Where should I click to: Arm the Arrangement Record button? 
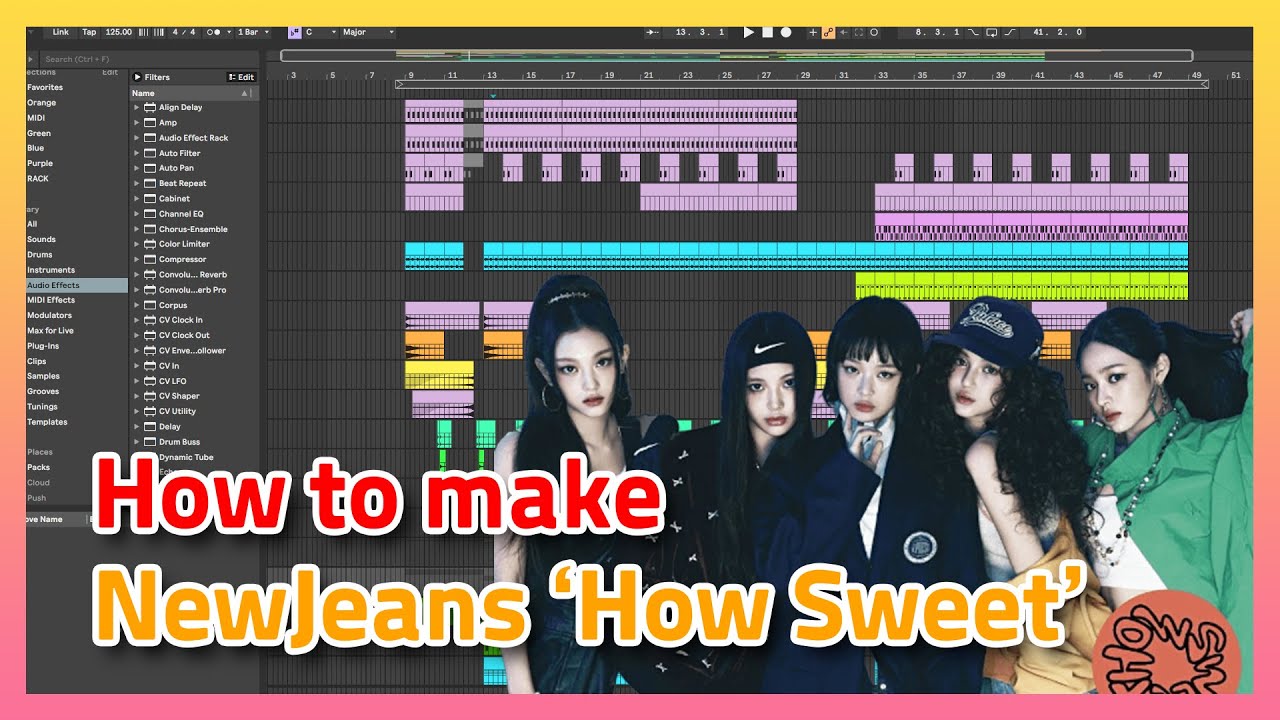(786, 32)
